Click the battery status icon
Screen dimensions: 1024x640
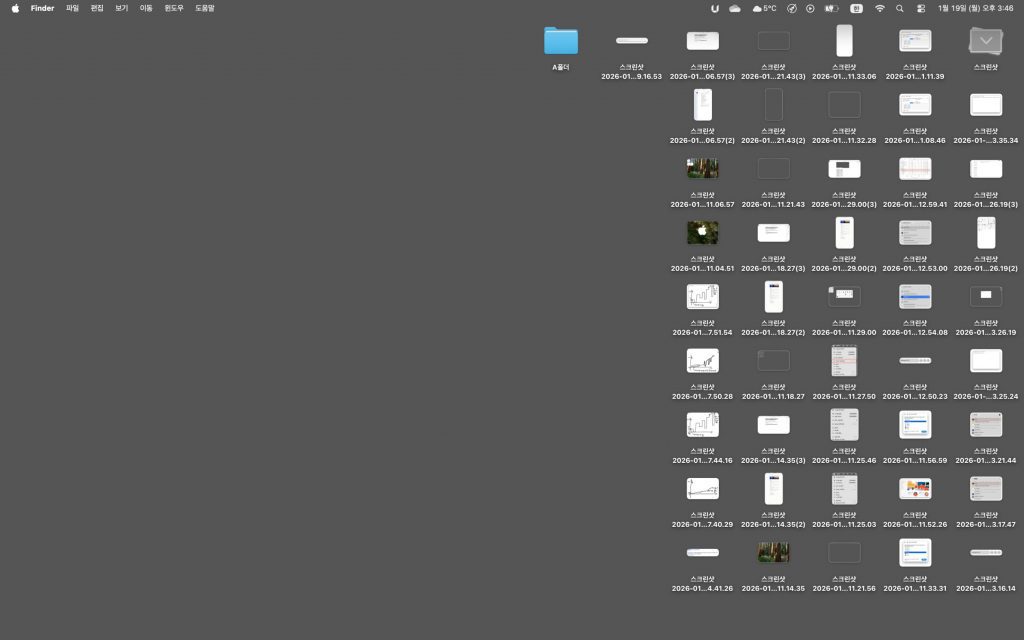click(x=830, y=8)
